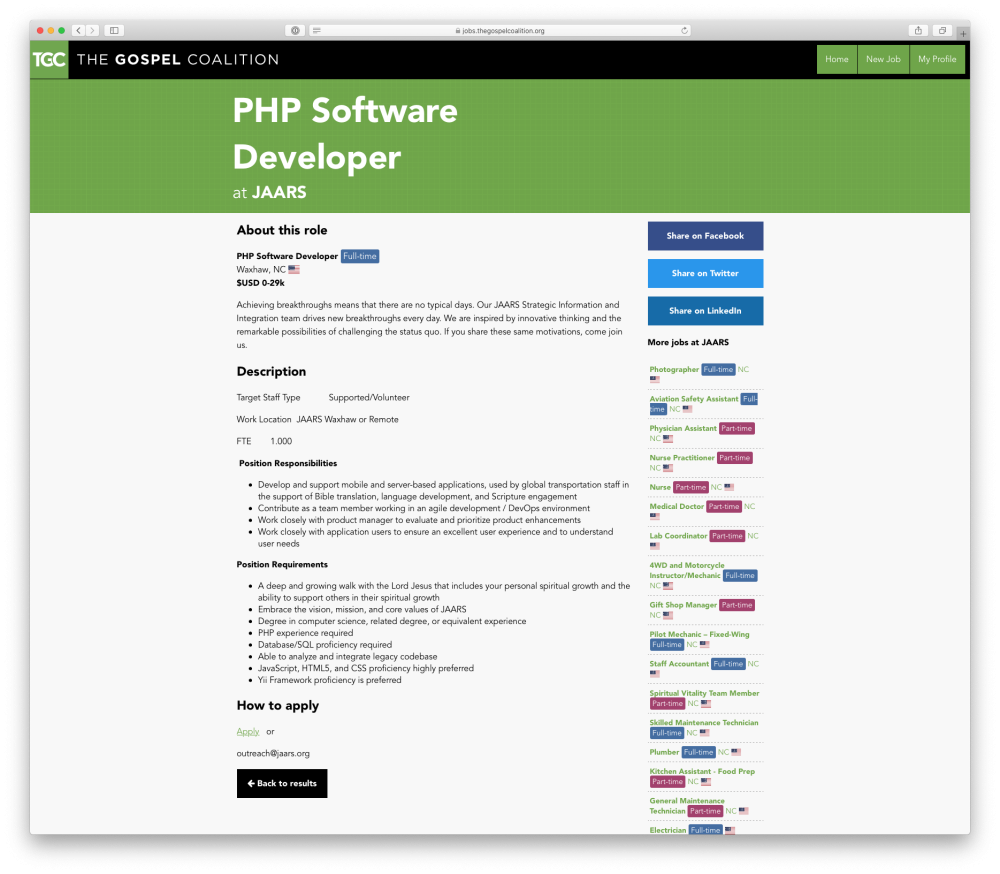Screen dimensions: 1000x874
Task: Click the TGC logo in the header
Action: (x=48, y=59)
